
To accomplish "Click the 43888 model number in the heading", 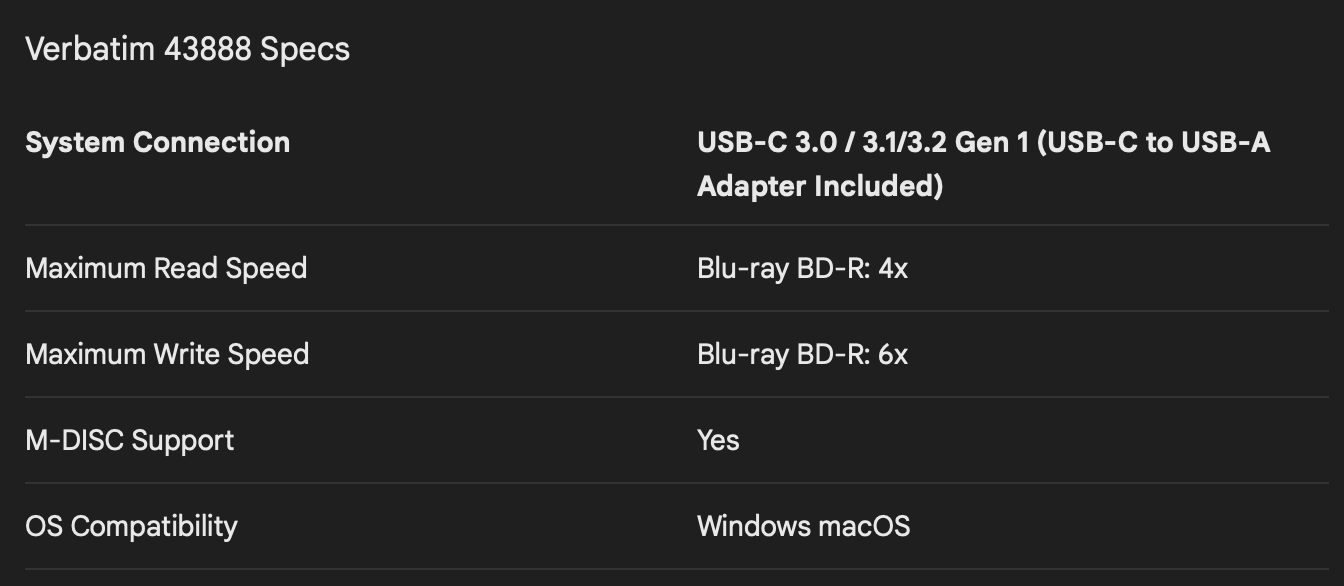I will pyautogui.click(x=207, y=49).
